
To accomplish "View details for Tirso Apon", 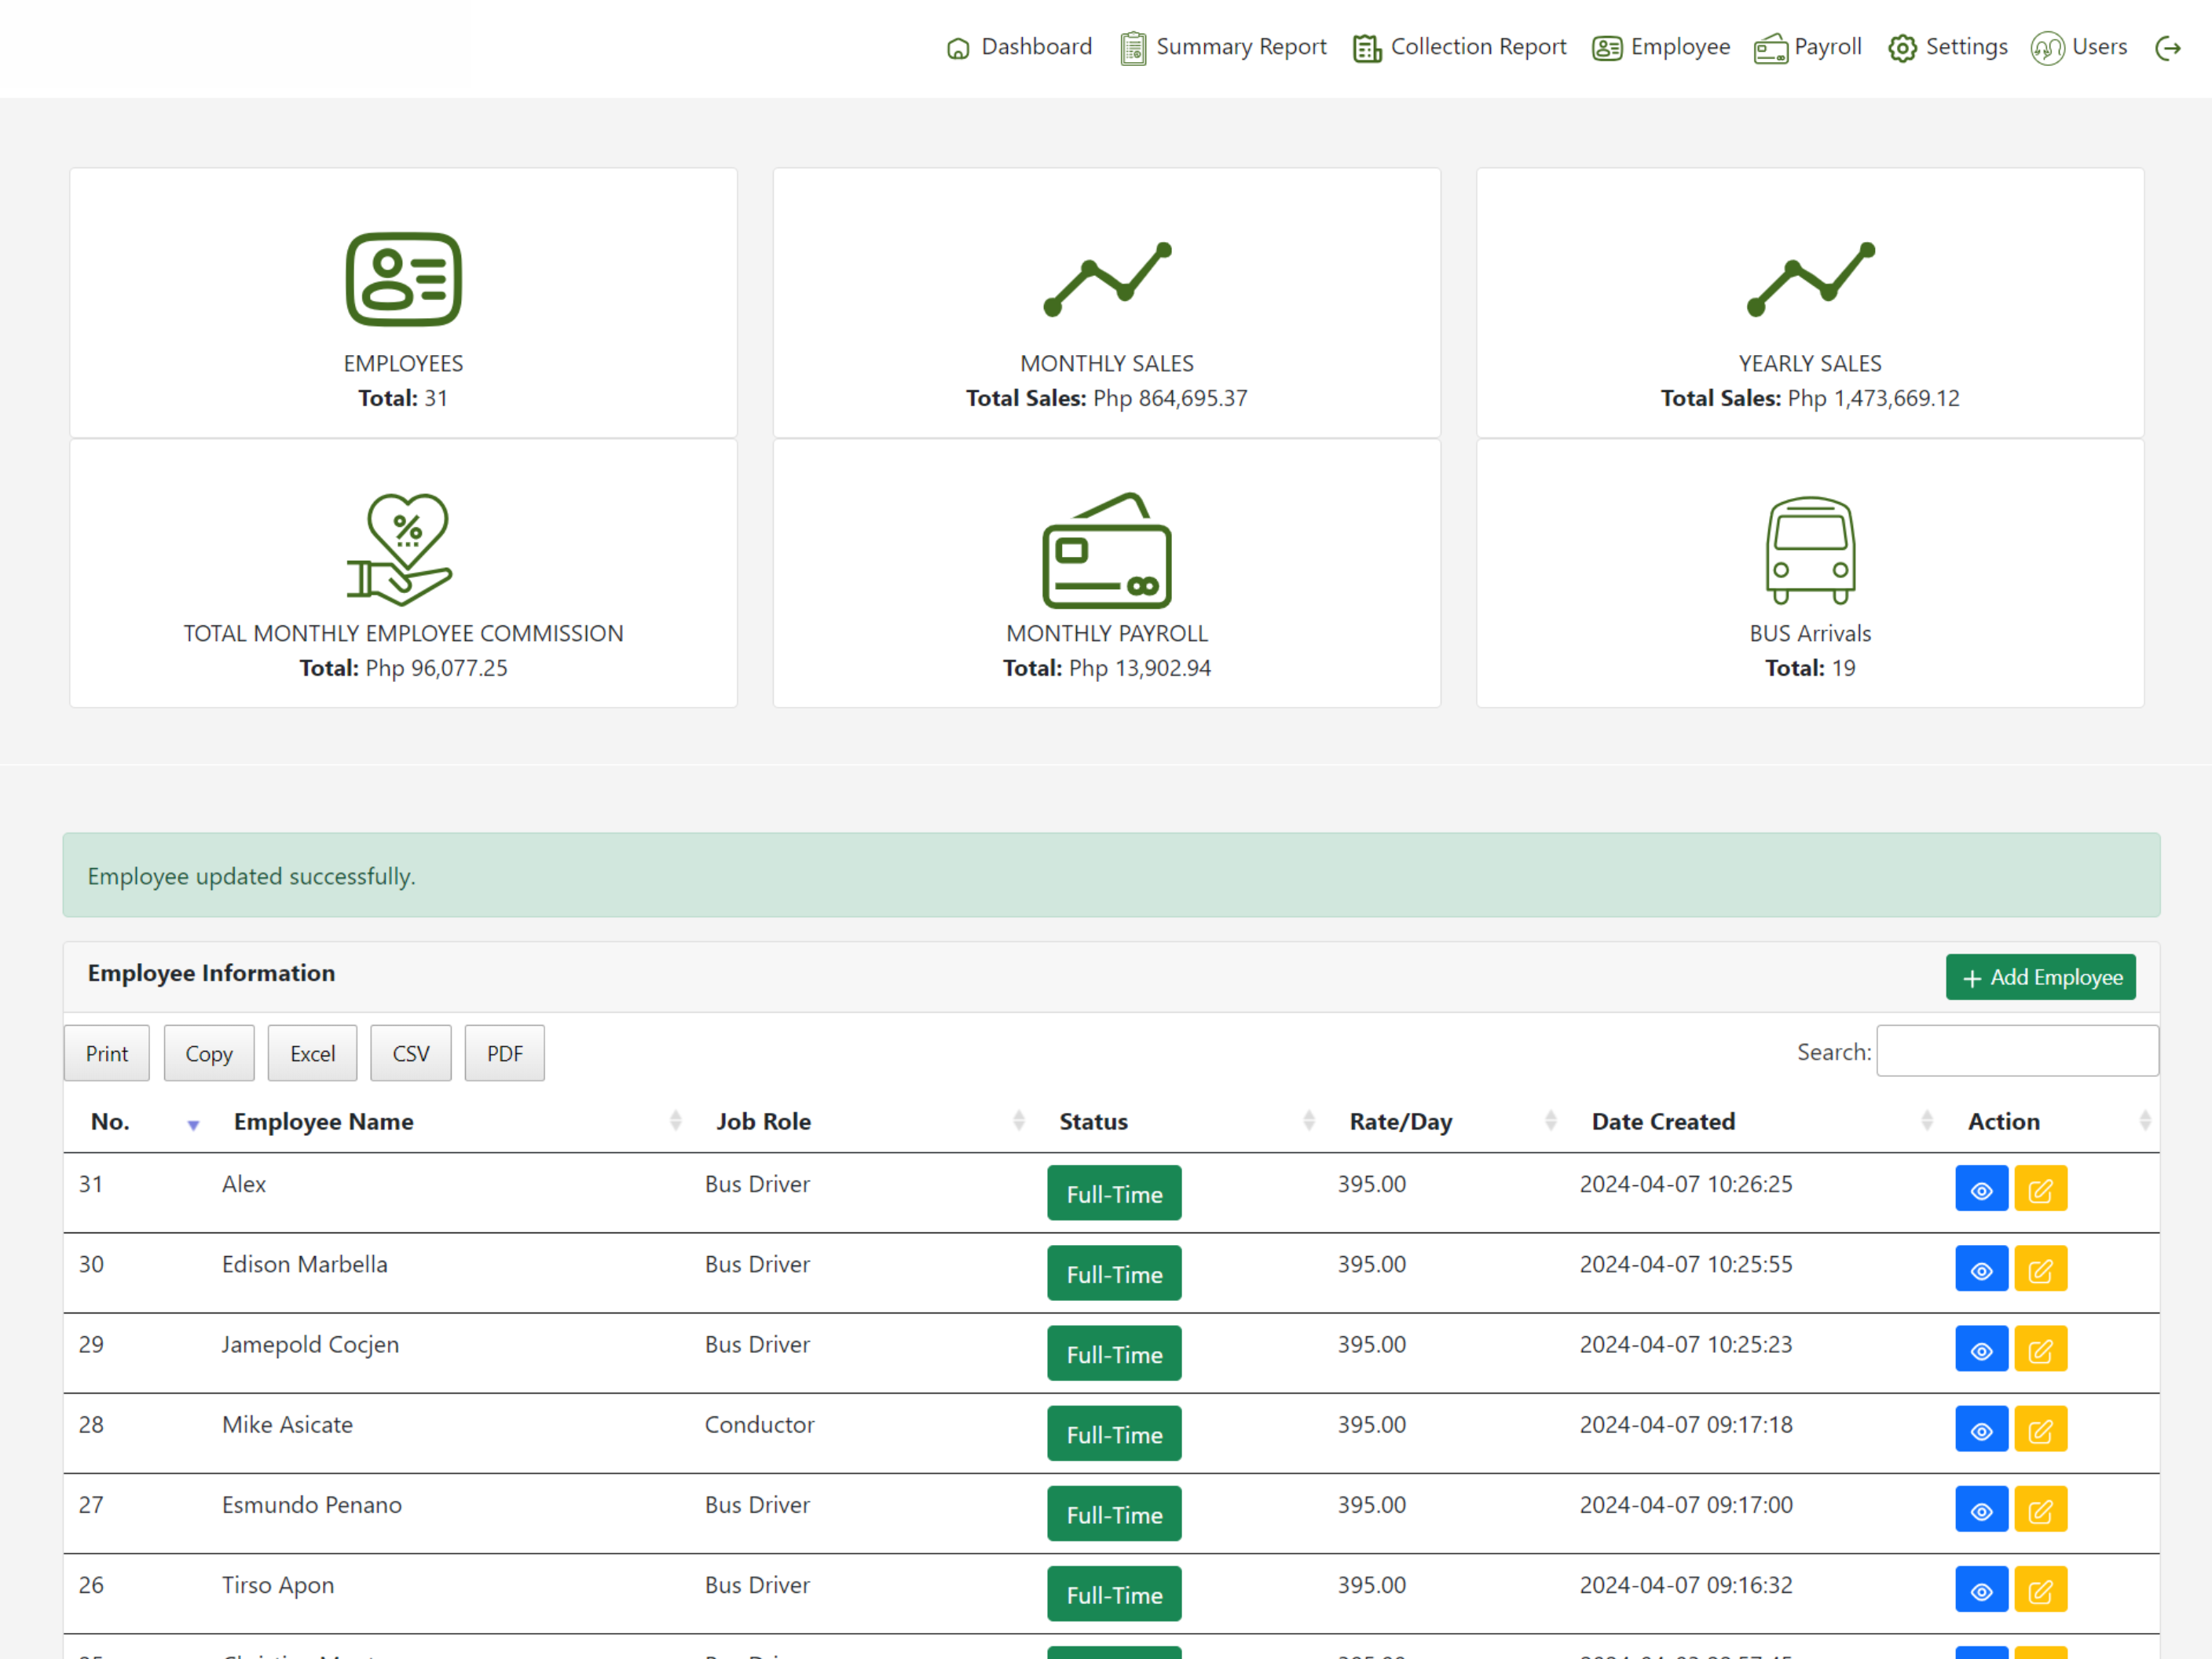I will point(1981,1589).
